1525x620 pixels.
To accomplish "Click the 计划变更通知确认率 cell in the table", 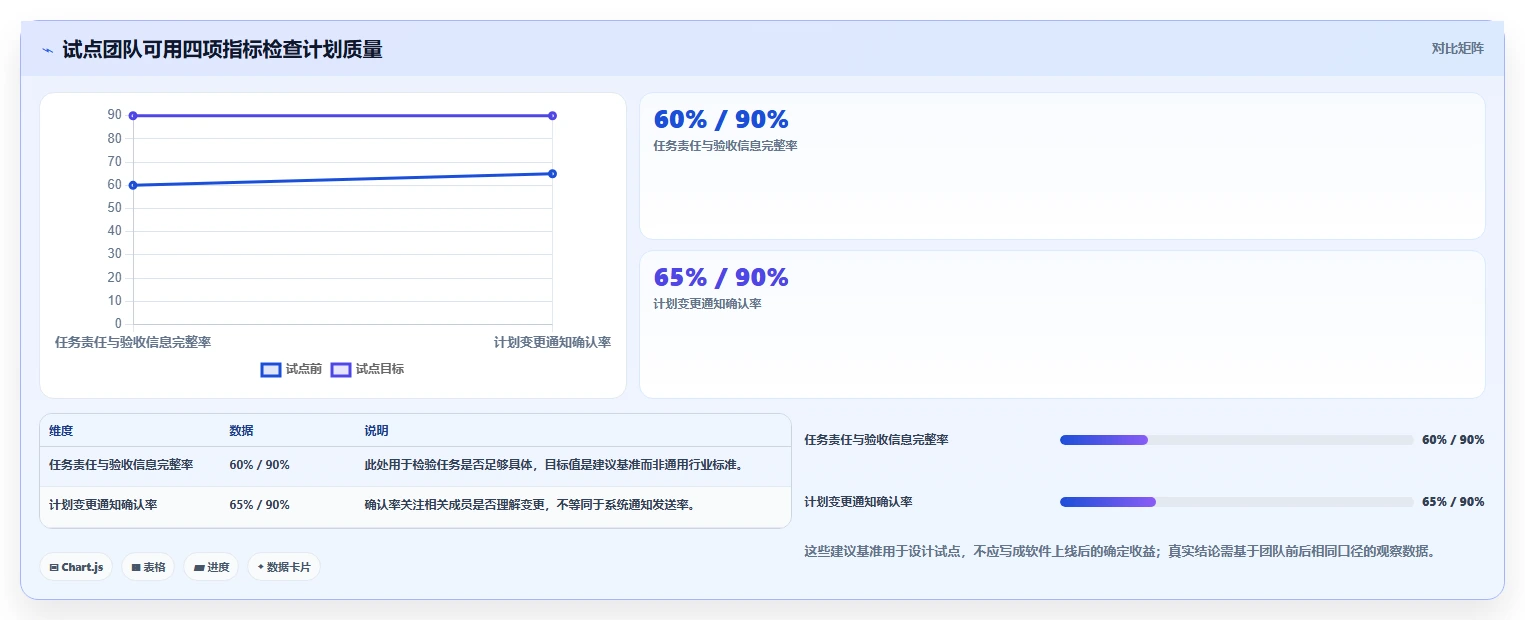I will (x=103, y=505).
